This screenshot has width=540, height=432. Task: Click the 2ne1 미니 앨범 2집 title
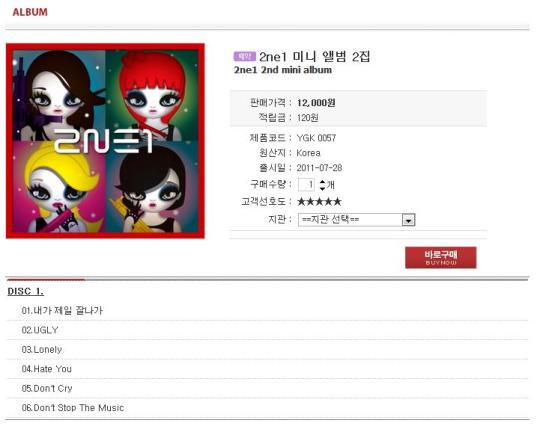tap(314, 56)
